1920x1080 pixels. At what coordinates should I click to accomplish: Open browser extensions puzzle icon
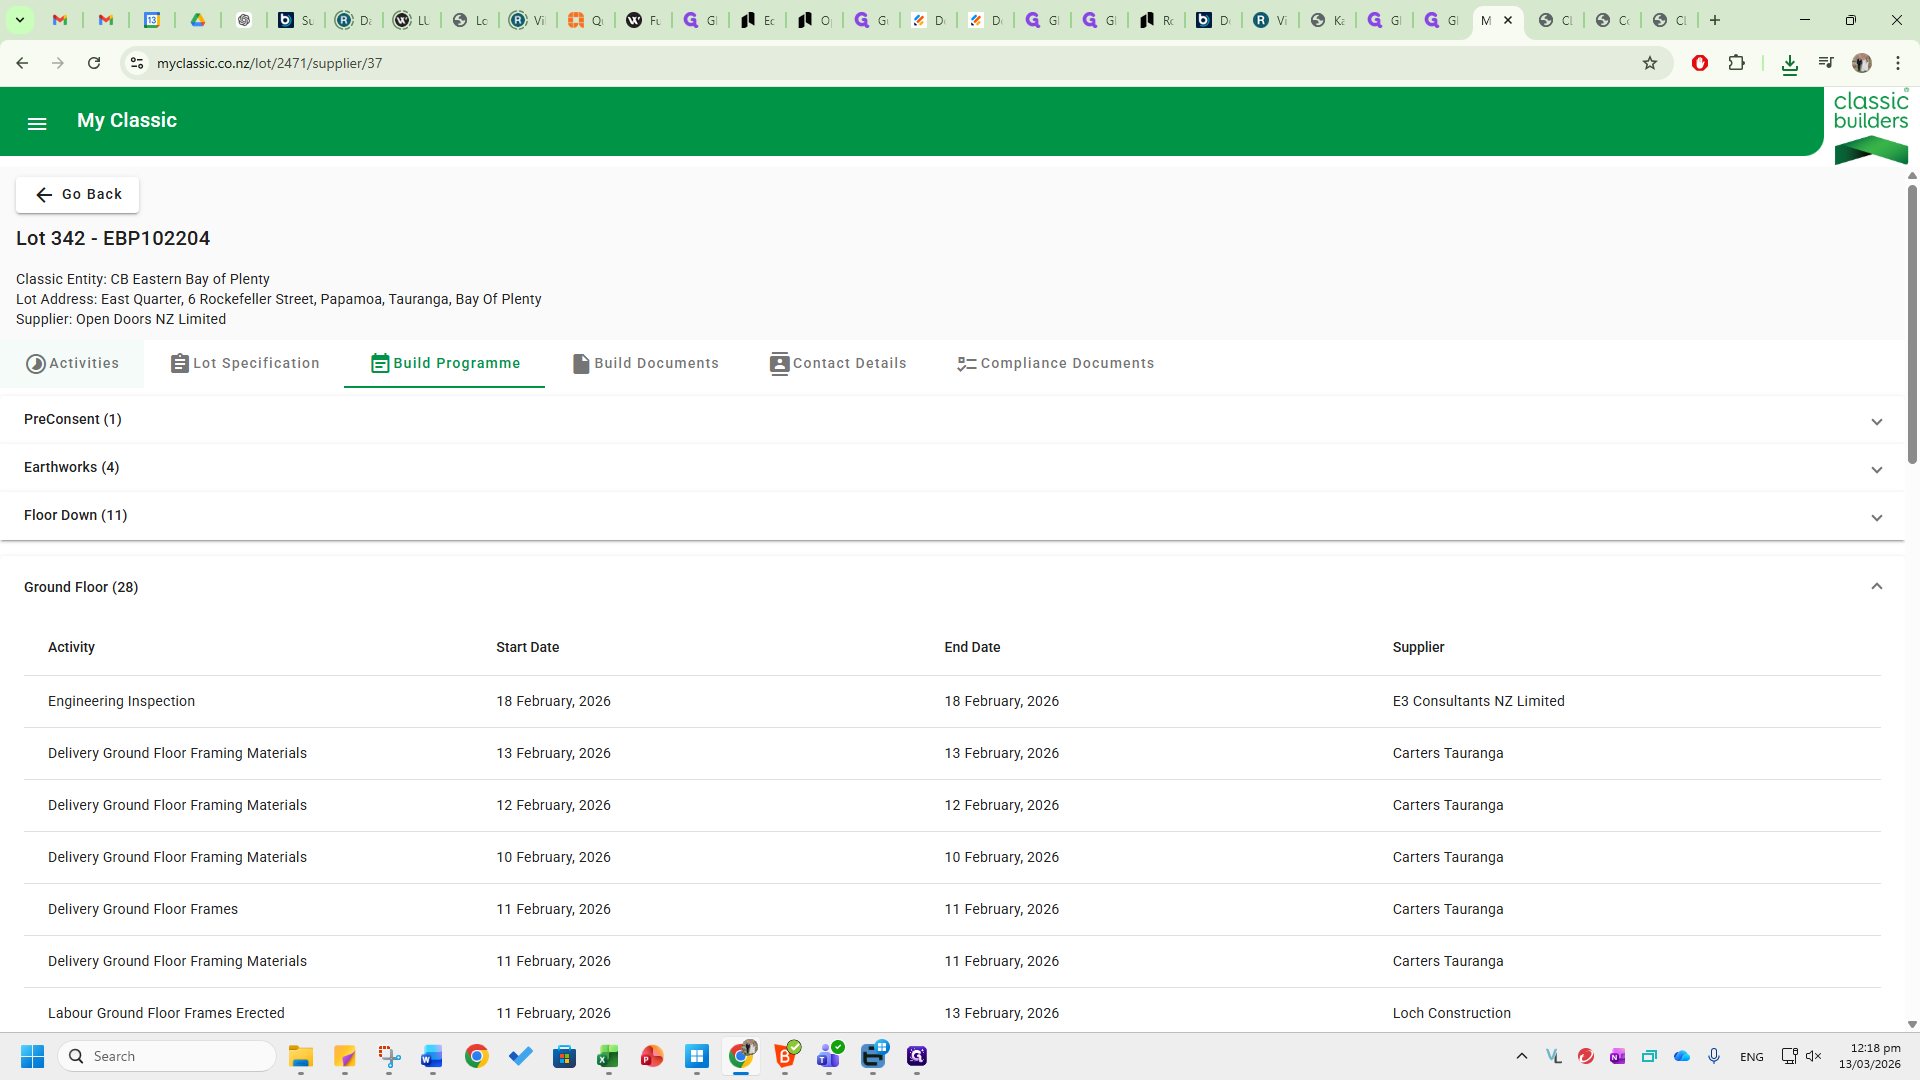(1737, 63)
